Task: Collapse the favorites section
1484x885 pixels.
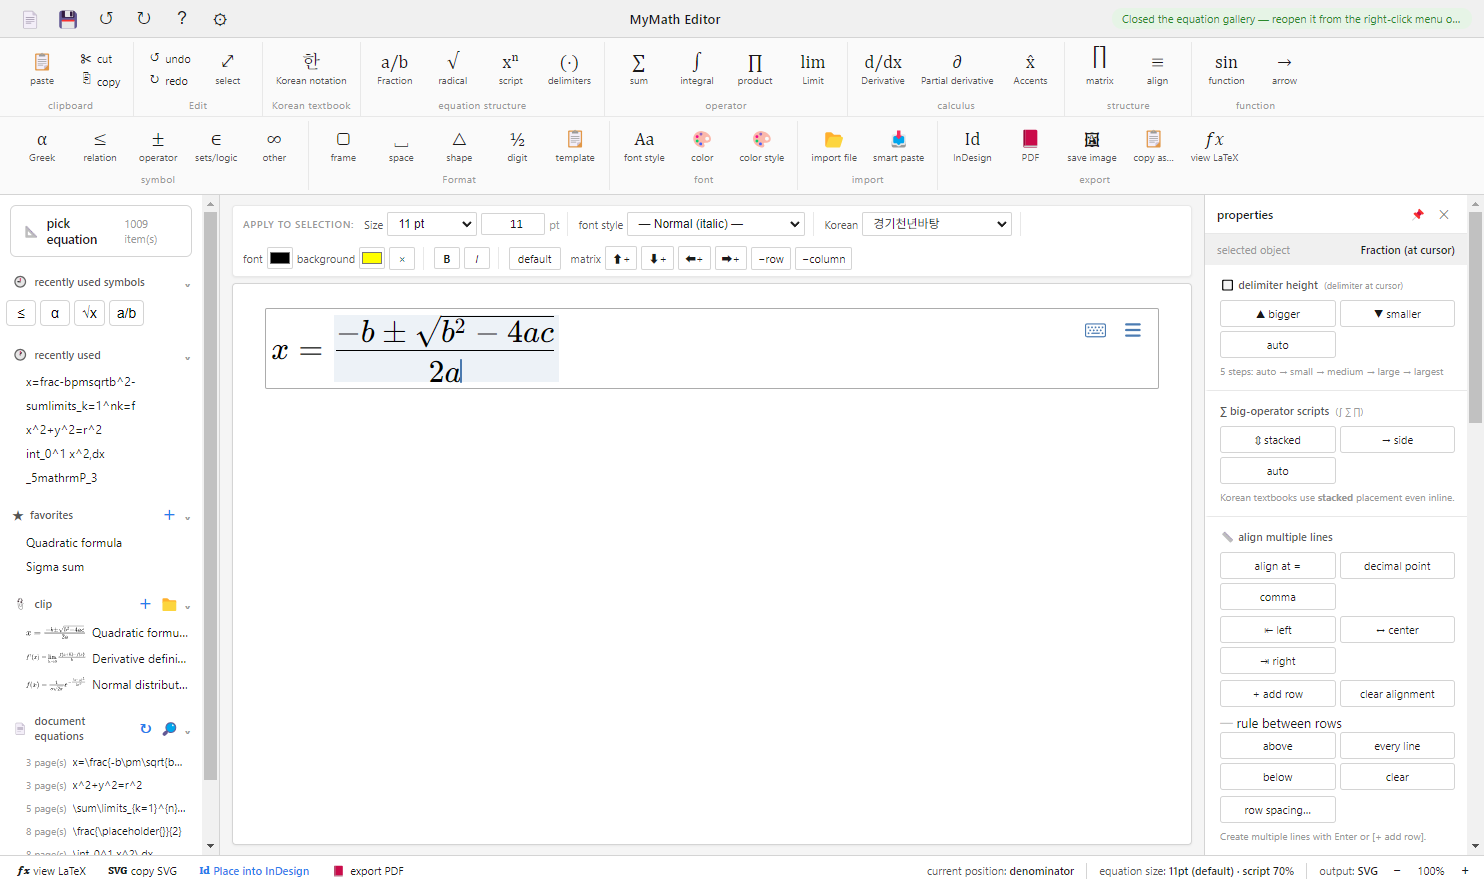Action: point(187,516)
